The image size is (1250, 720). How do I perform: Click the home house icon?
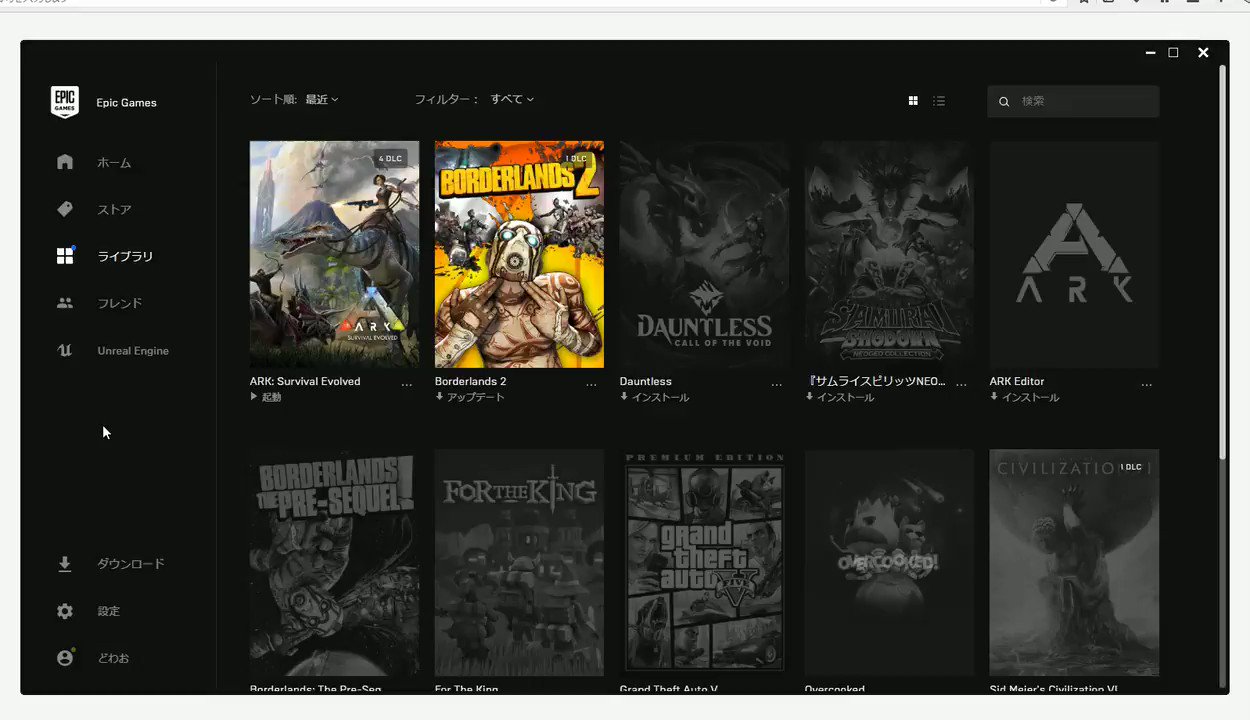click(65, 162)
